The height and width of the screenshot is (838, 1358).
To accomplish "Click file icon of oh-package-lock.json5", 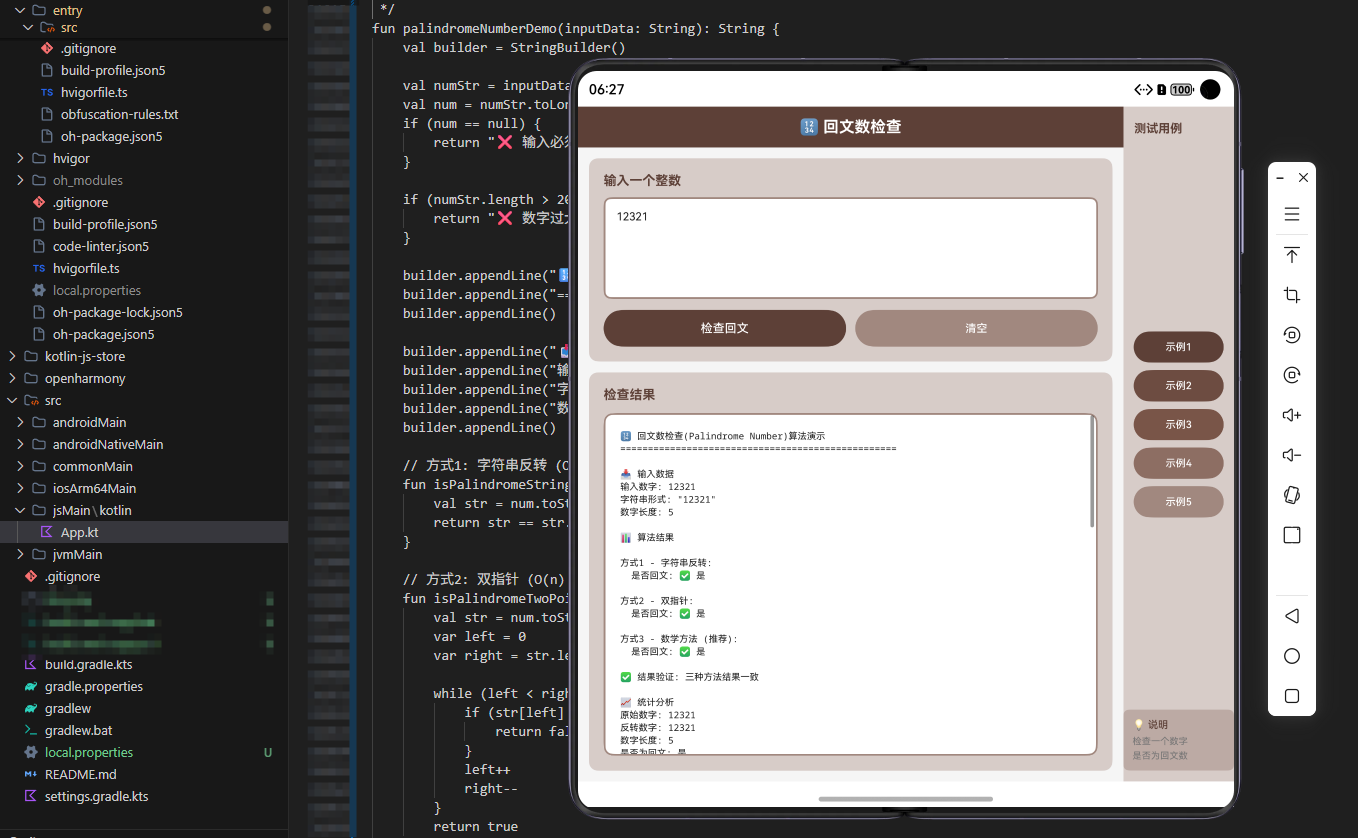I will (x=38, y=312).
